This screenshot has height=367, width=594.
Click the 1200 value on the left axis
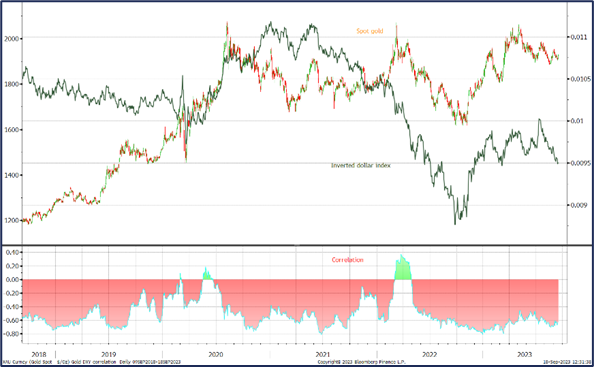tap(11, 220)
